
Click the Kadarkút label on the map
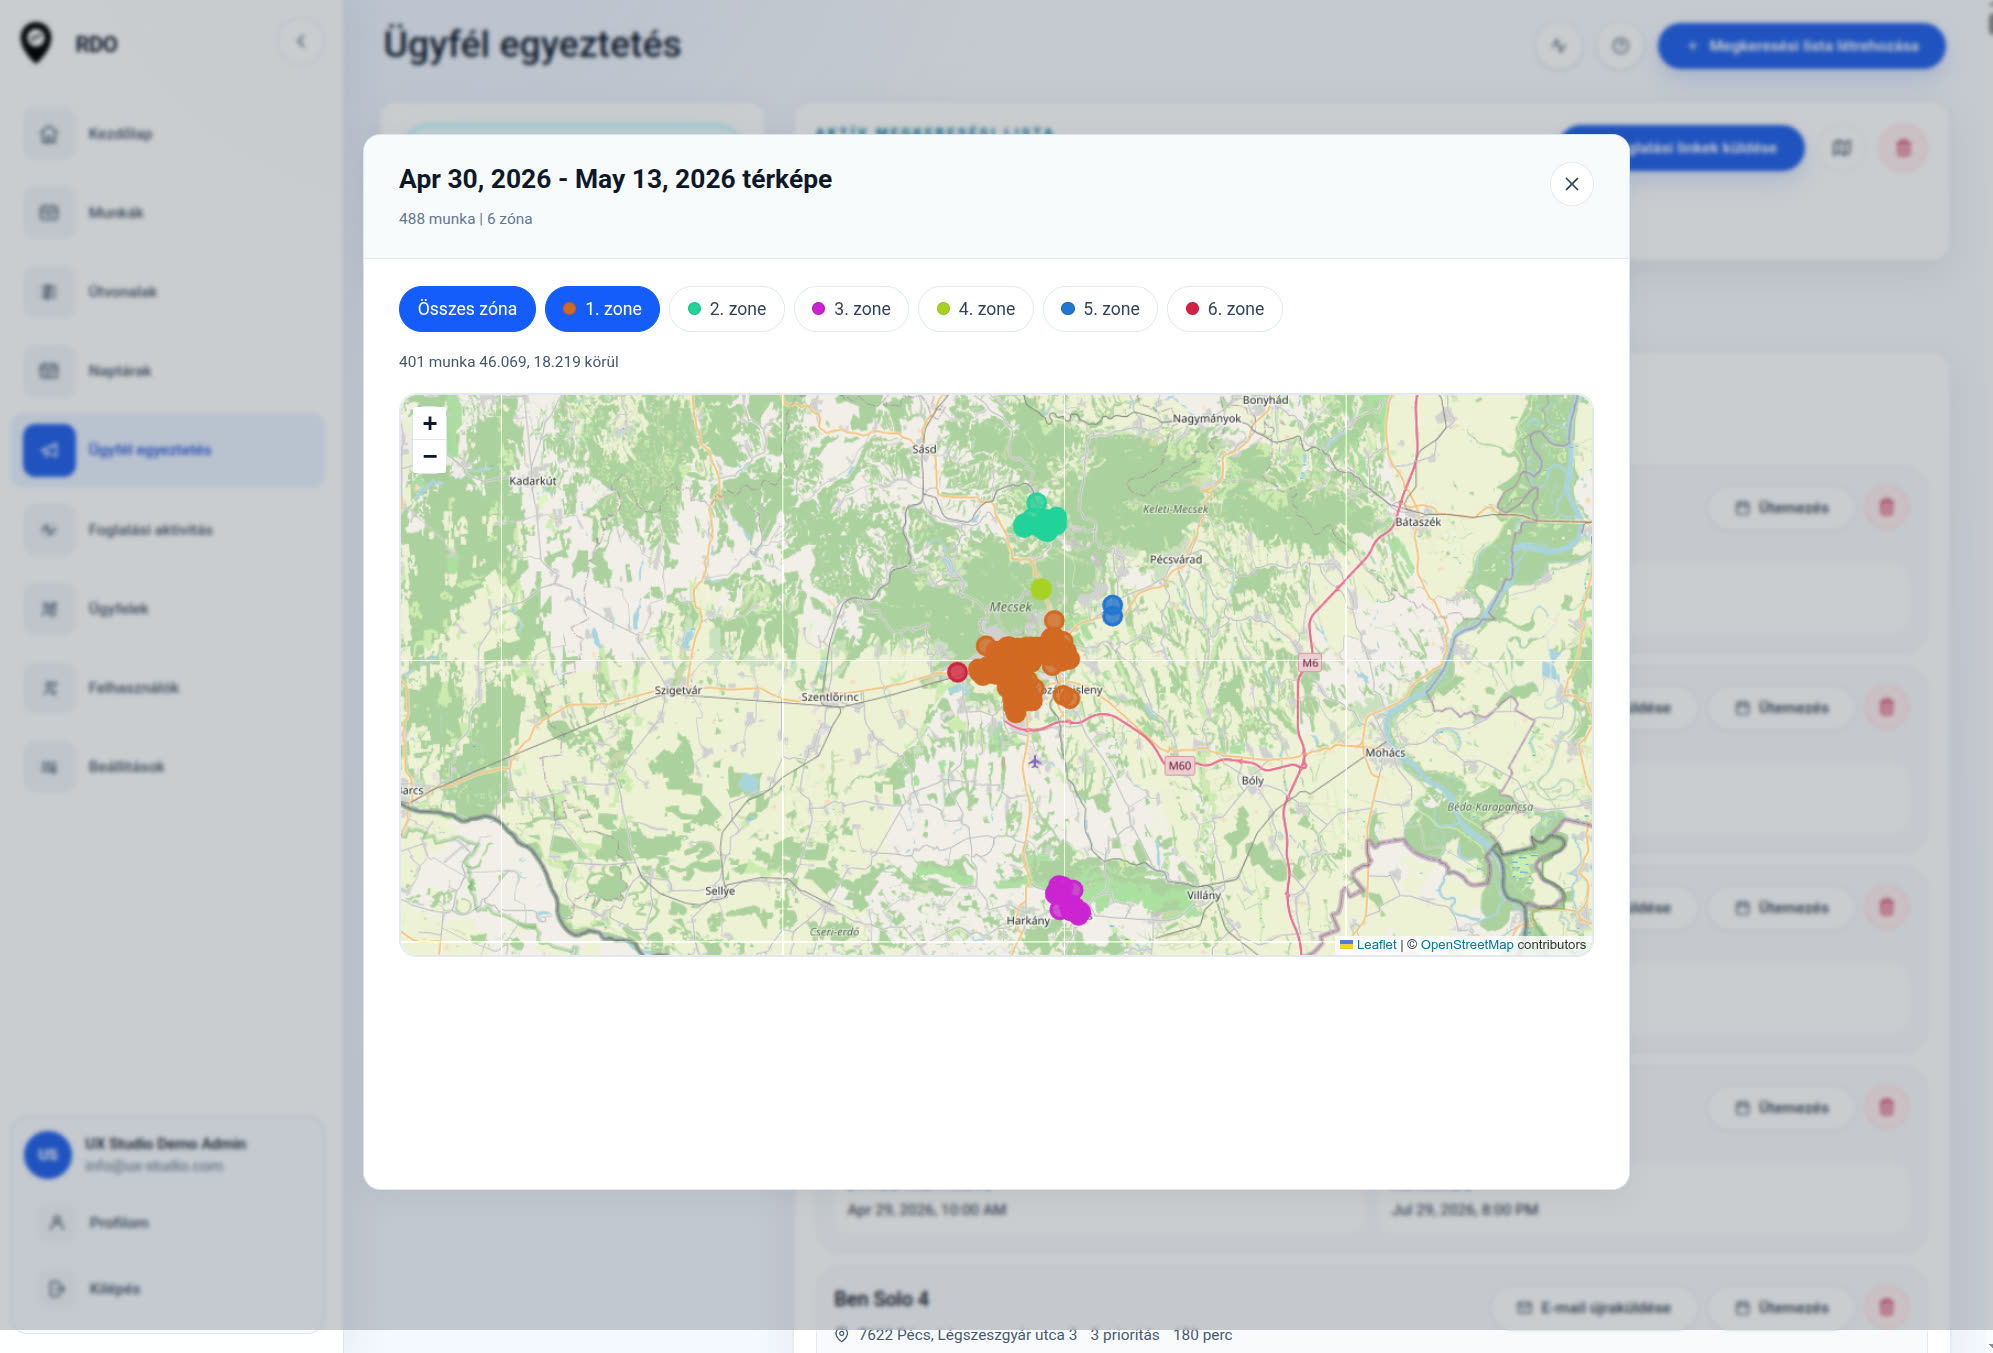coord(533,481)
